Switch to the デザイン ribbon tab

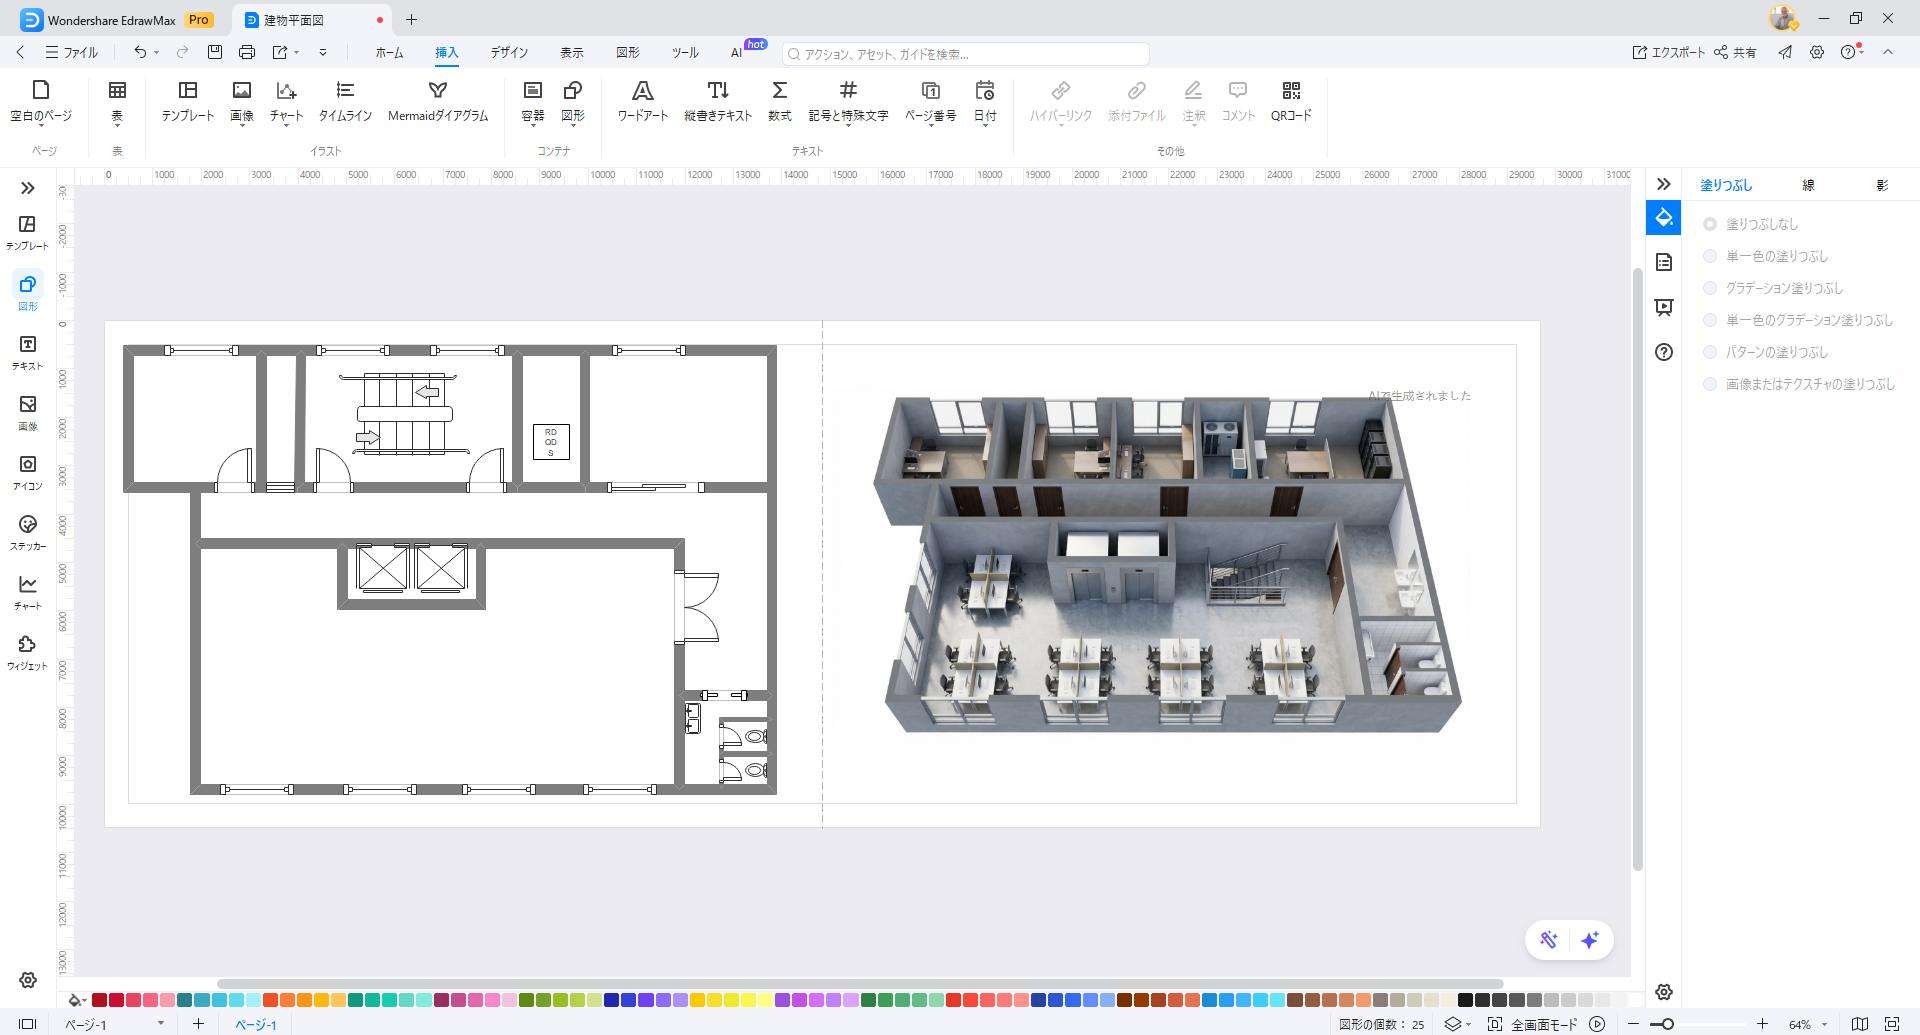pos(509,53)
